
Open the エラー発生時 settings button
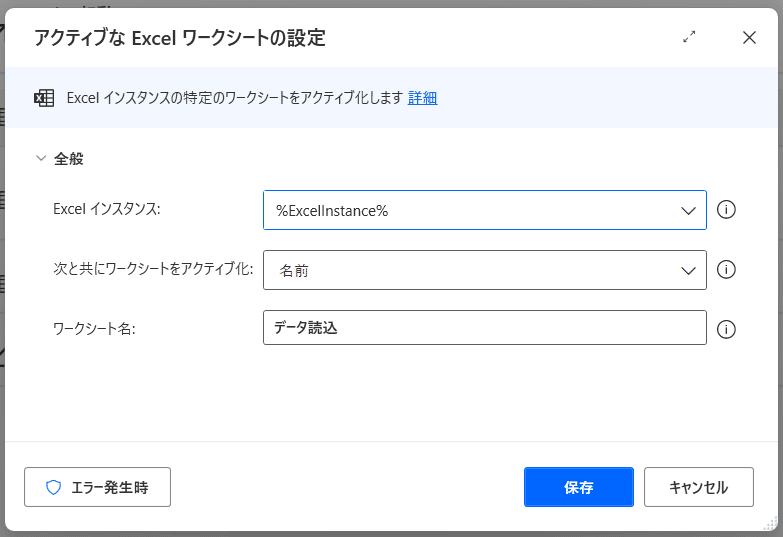[97, 487]
